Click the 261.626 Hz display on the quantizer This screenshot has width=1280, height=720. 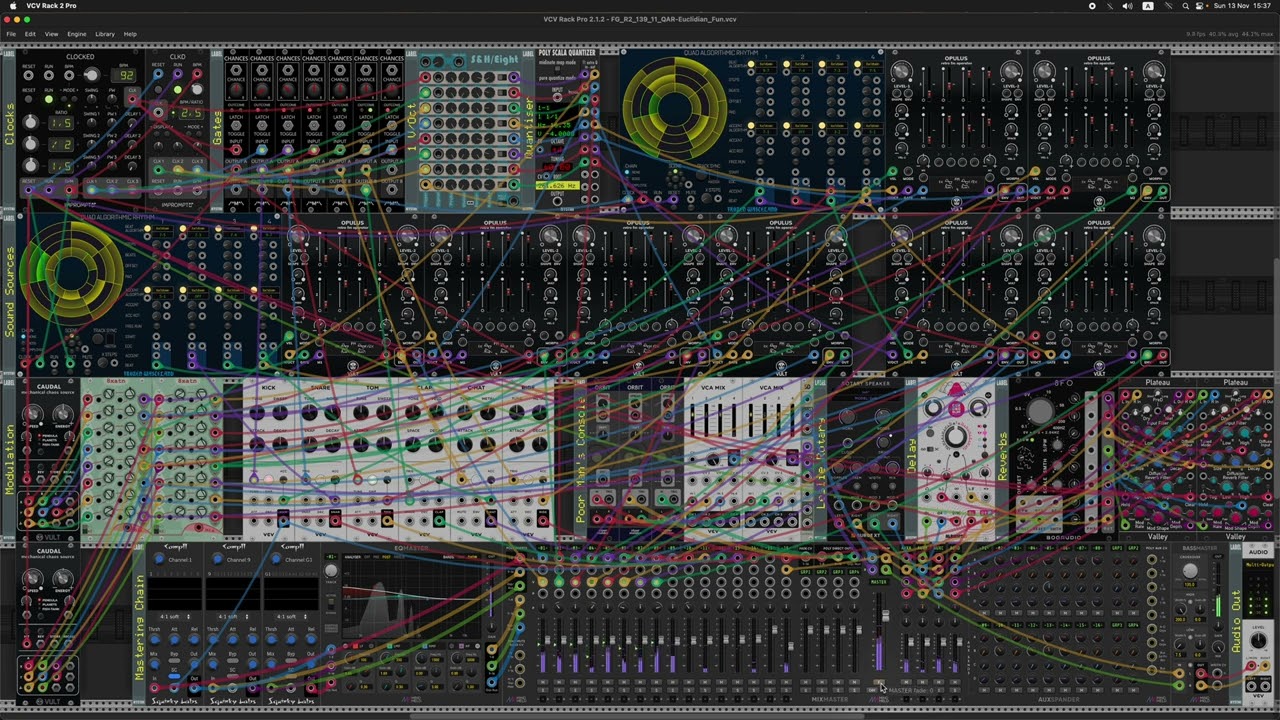click(560, 185)
